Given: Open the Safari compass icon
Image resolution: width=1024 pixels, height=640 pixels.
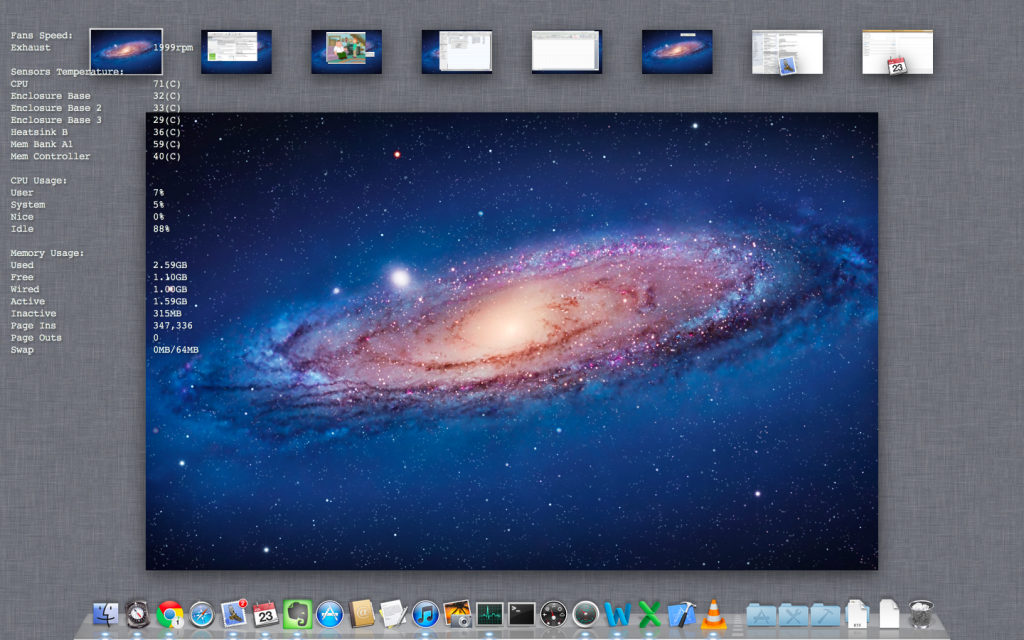Looking at the screenshot, I should pos(202,614).
